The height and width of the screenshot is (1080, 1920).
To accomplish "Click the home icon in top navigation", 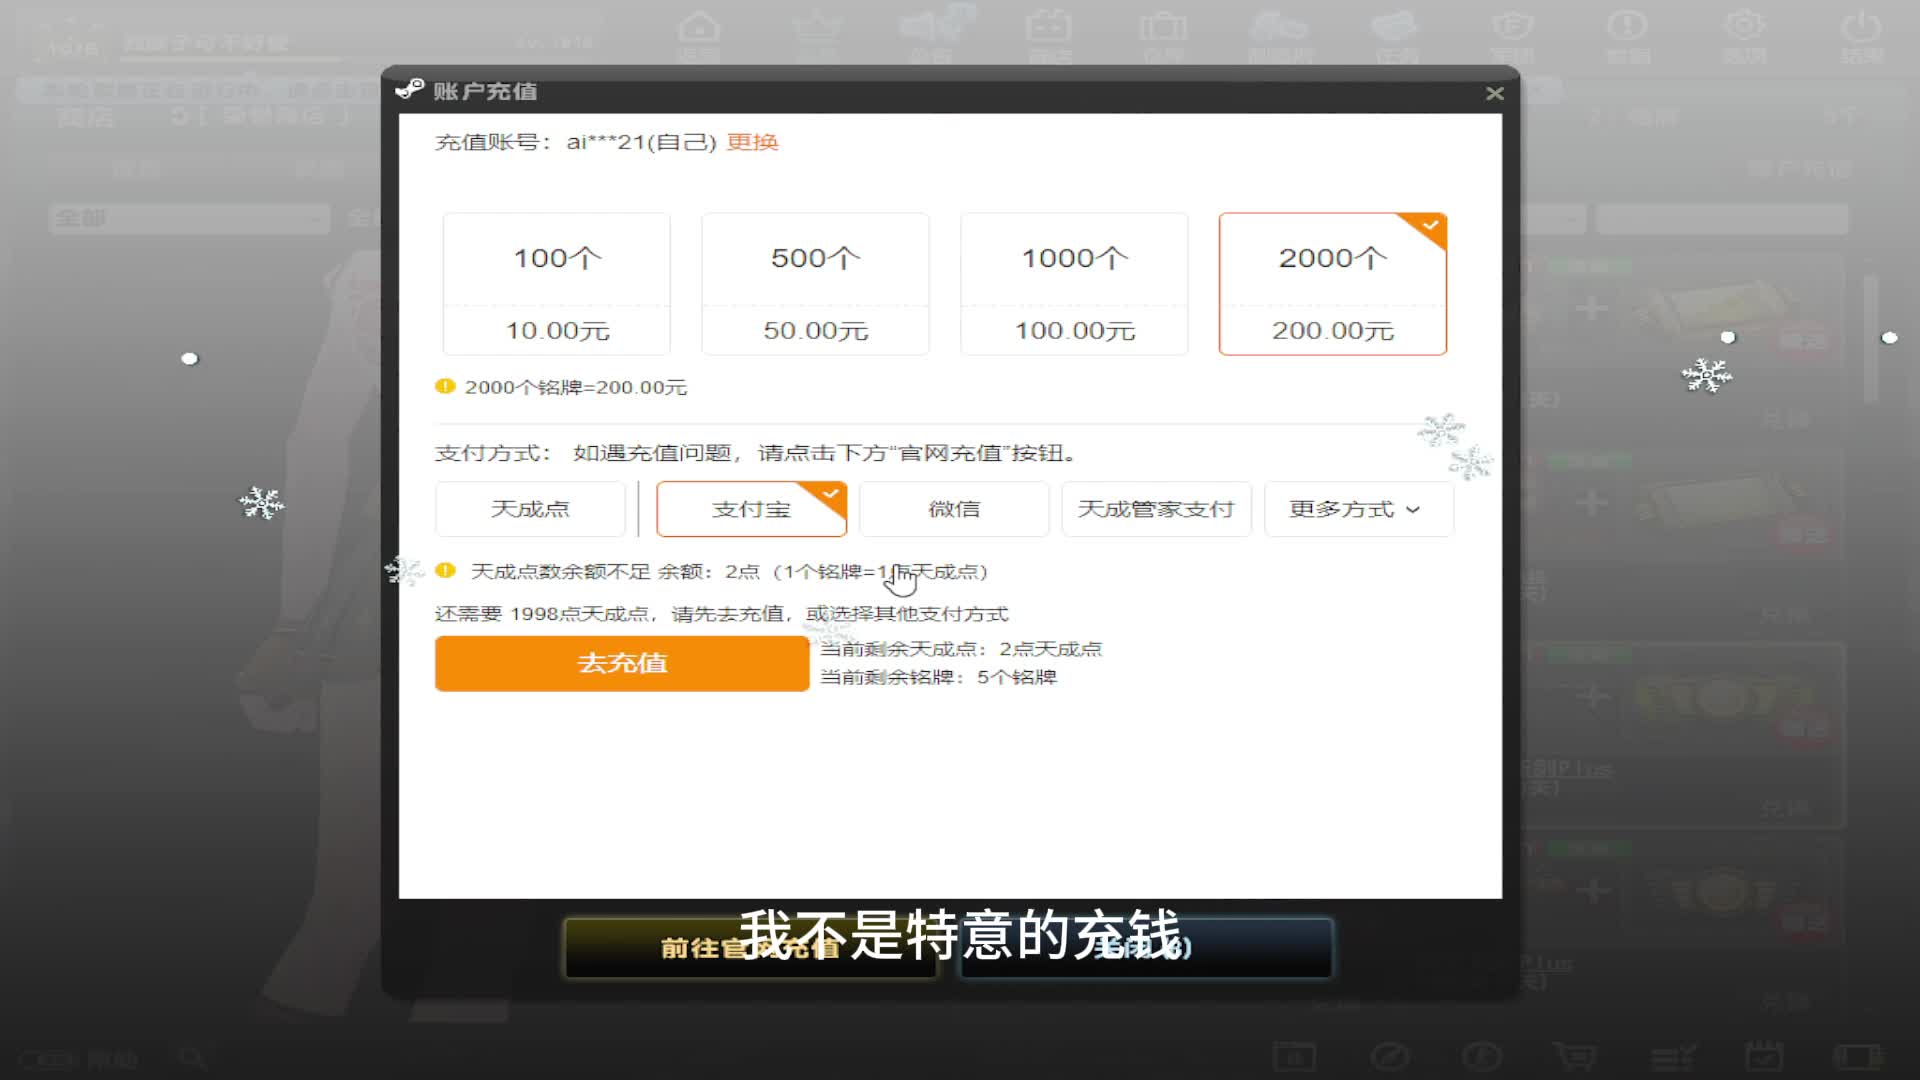I will tap(698, 28).
